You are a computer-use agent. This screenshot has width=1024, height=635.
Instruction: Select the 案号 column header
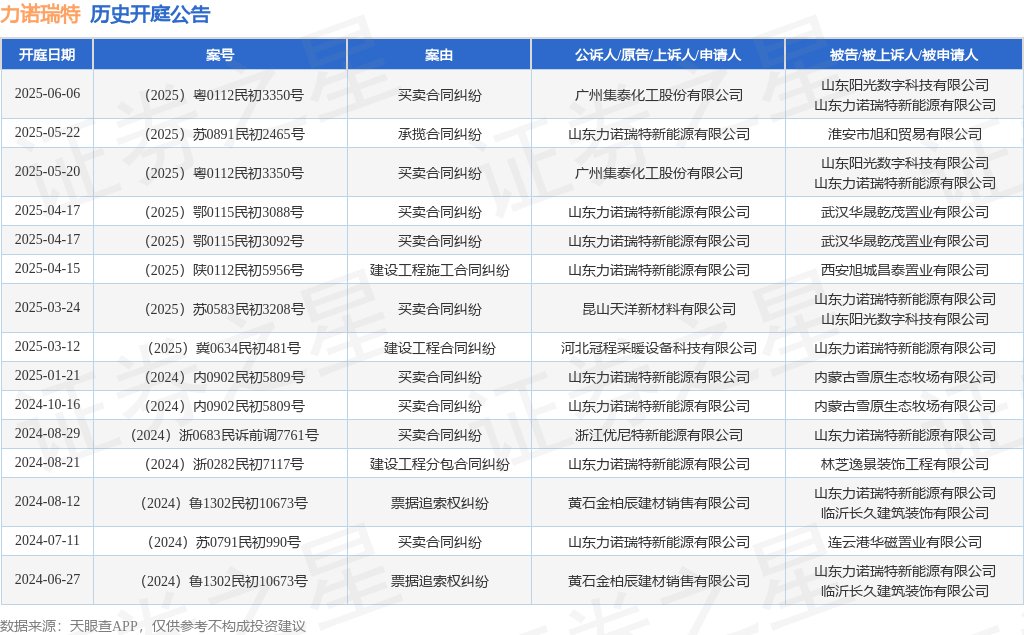click(x=220, y=55)
